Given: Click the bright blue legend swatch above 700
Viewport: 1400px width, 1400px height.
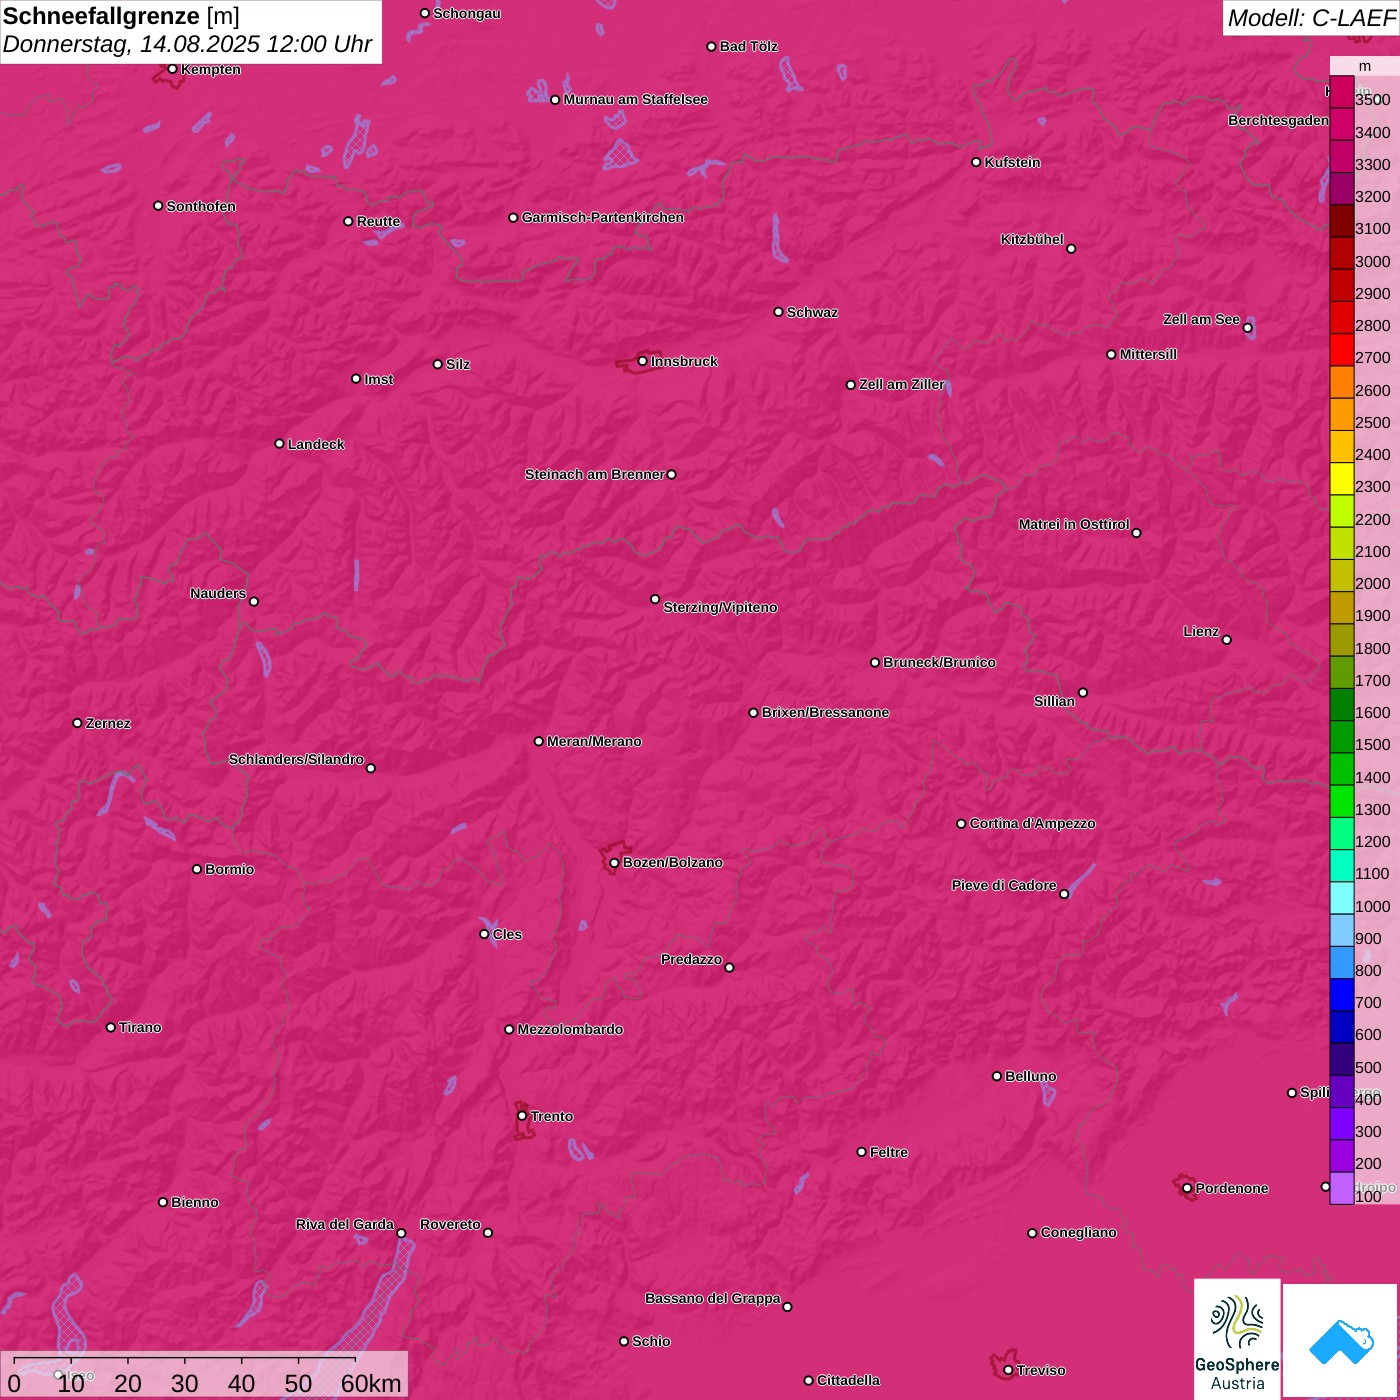Looking at the screenshot, I should click(x=1341, y=995).
